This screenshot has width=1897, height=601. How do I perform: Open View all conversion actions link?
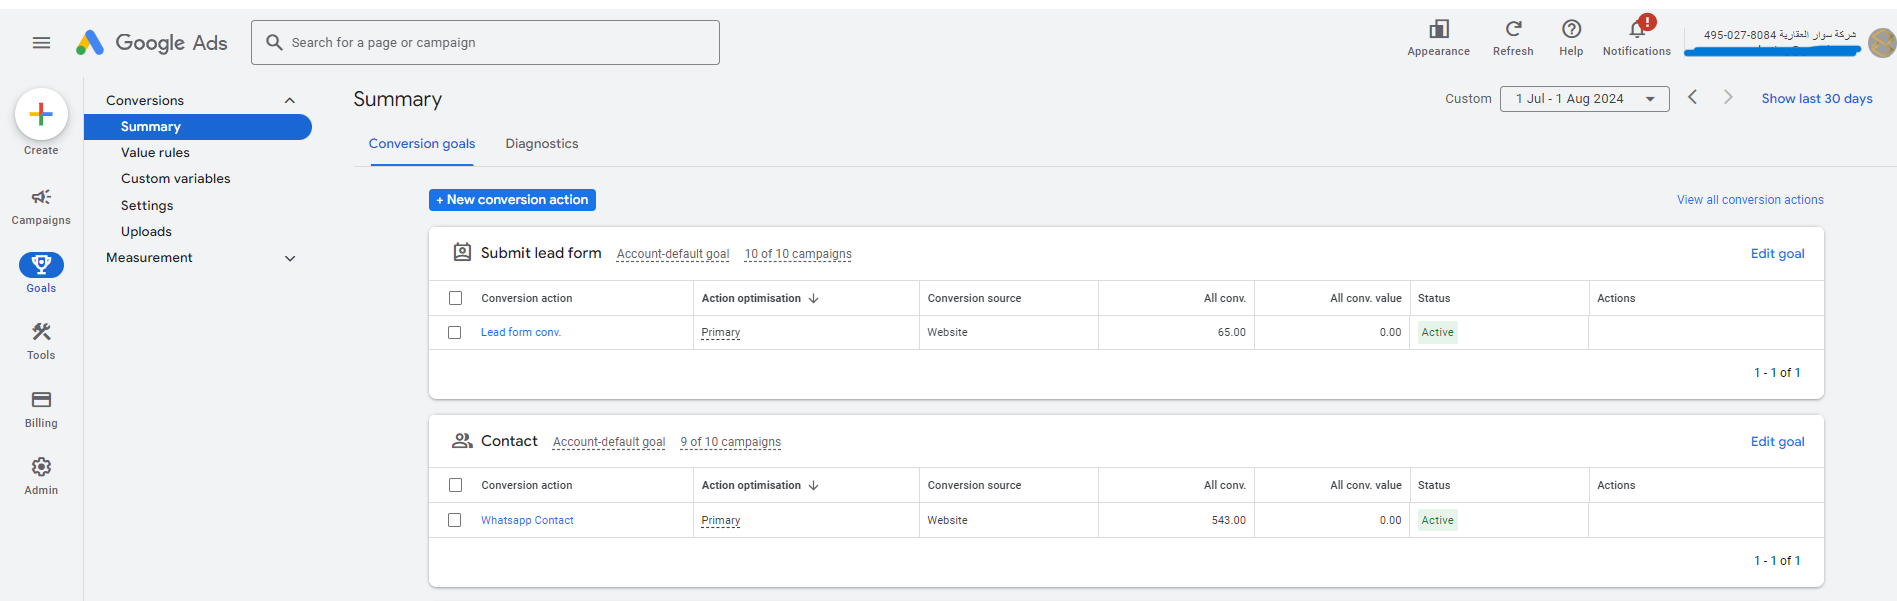[x=1749, y=200]
